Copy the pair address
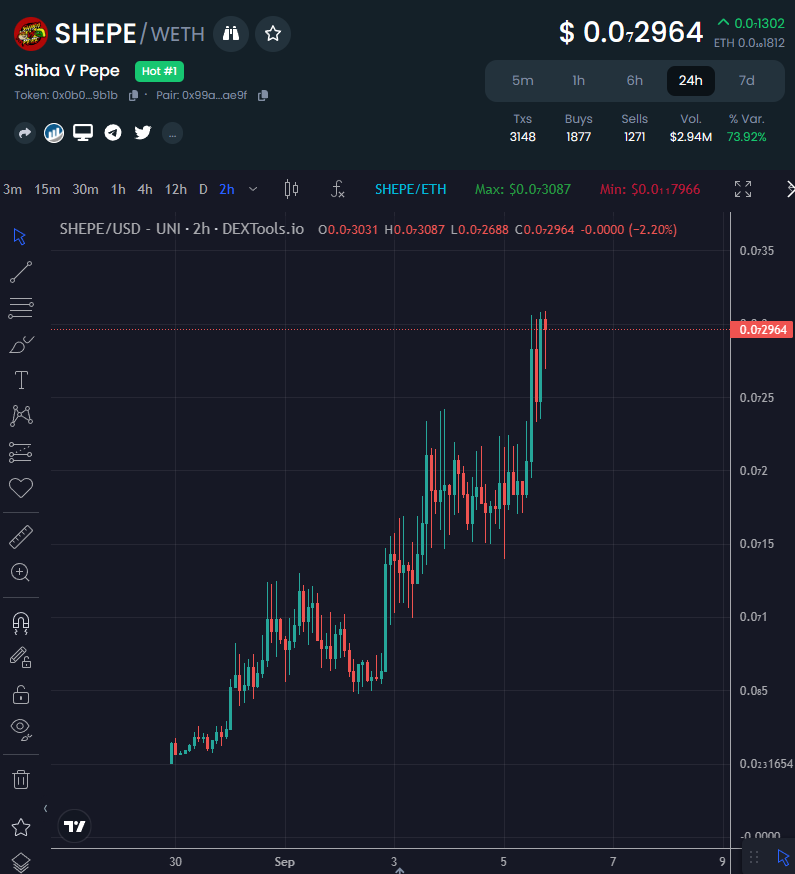 (263, 96)
